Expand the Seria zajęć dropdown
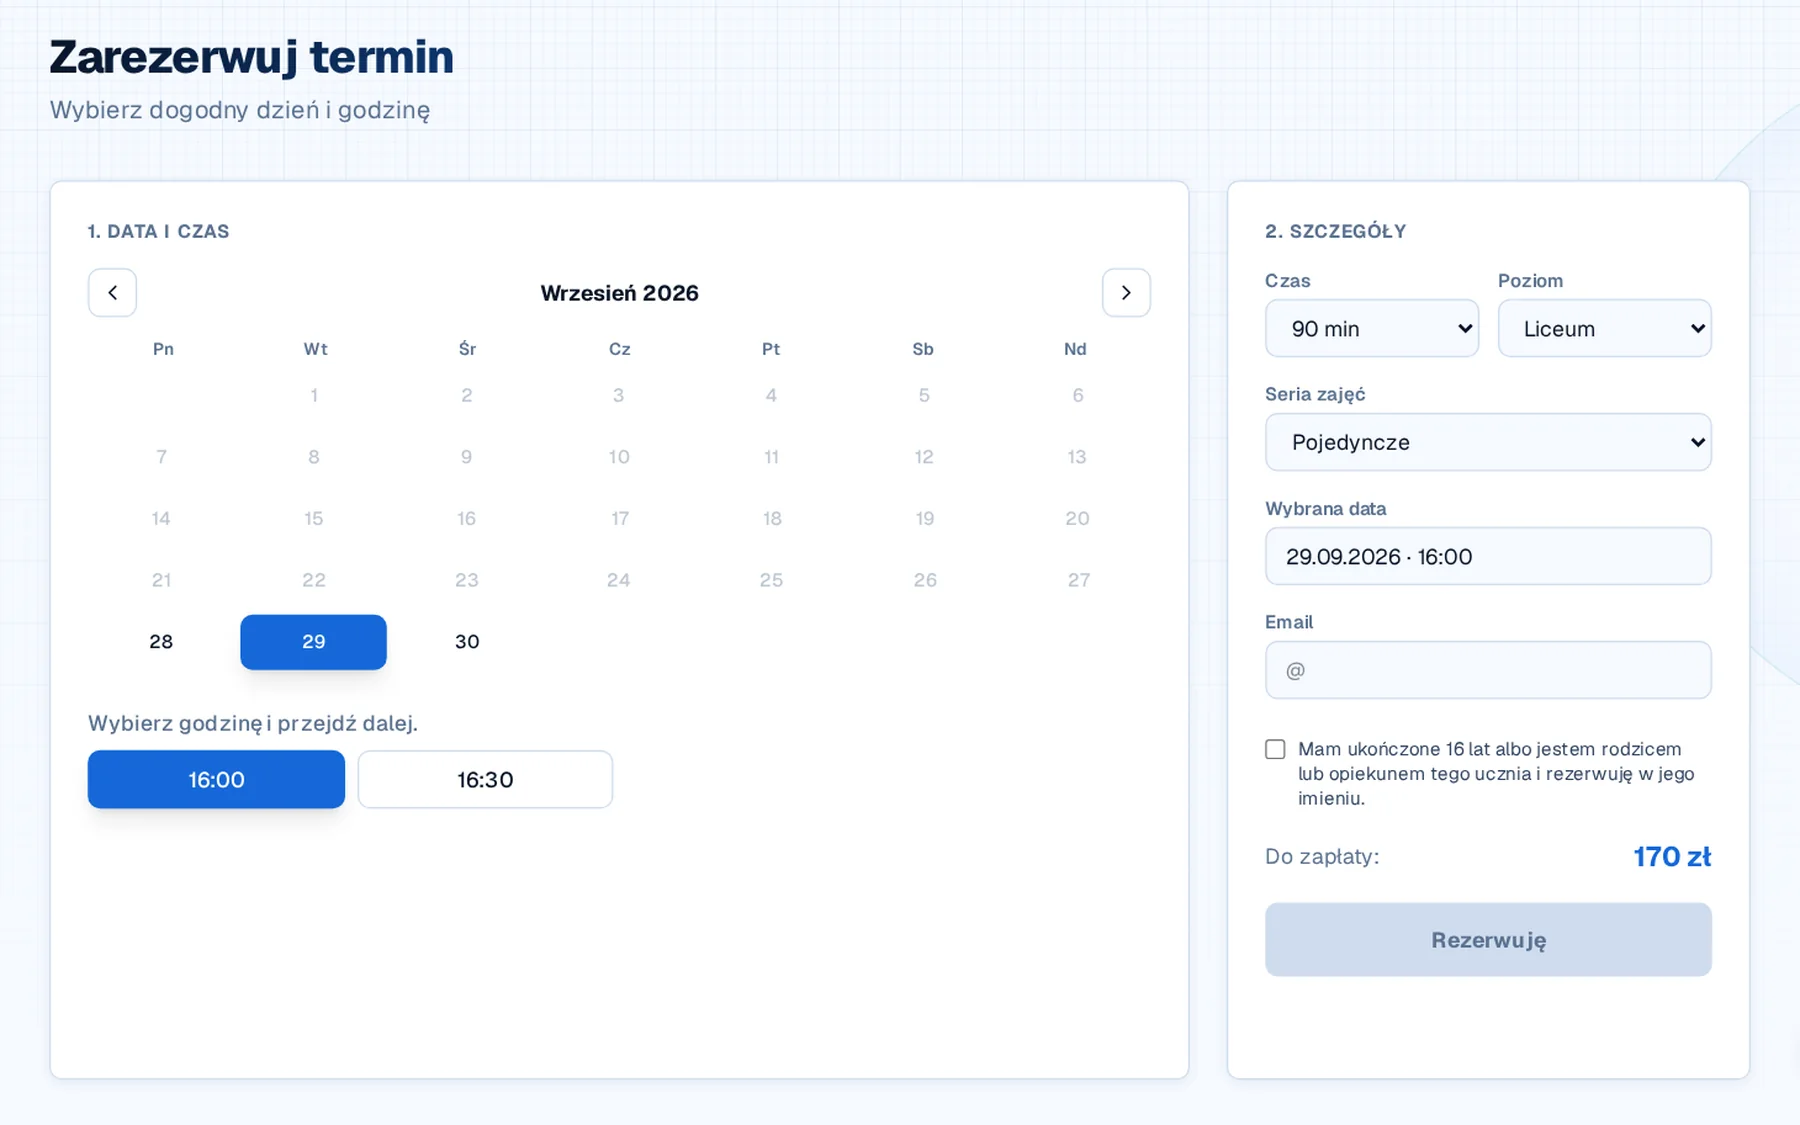 pyautogui.click(x=1488, y=442)
